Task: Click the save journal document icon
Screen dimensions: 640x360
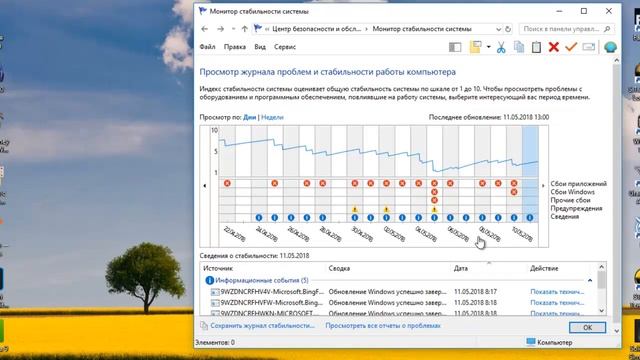Action: coord(204,326)
